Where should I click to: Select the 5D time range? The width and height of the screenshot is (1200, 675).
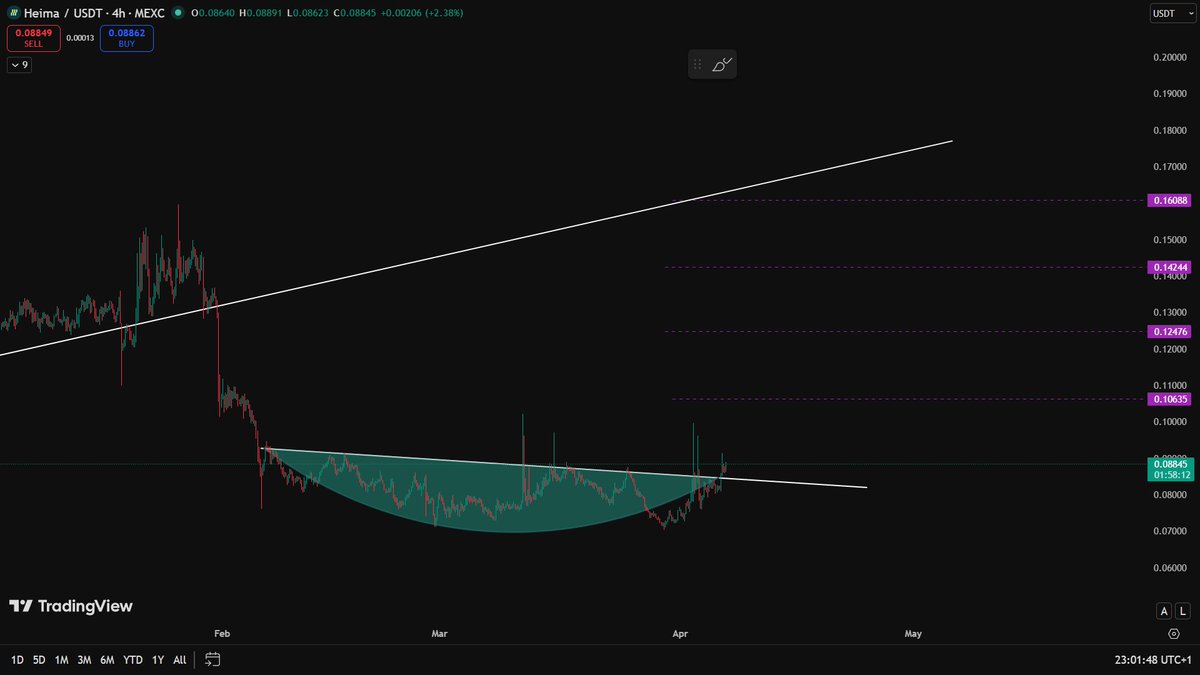(39, 660)
